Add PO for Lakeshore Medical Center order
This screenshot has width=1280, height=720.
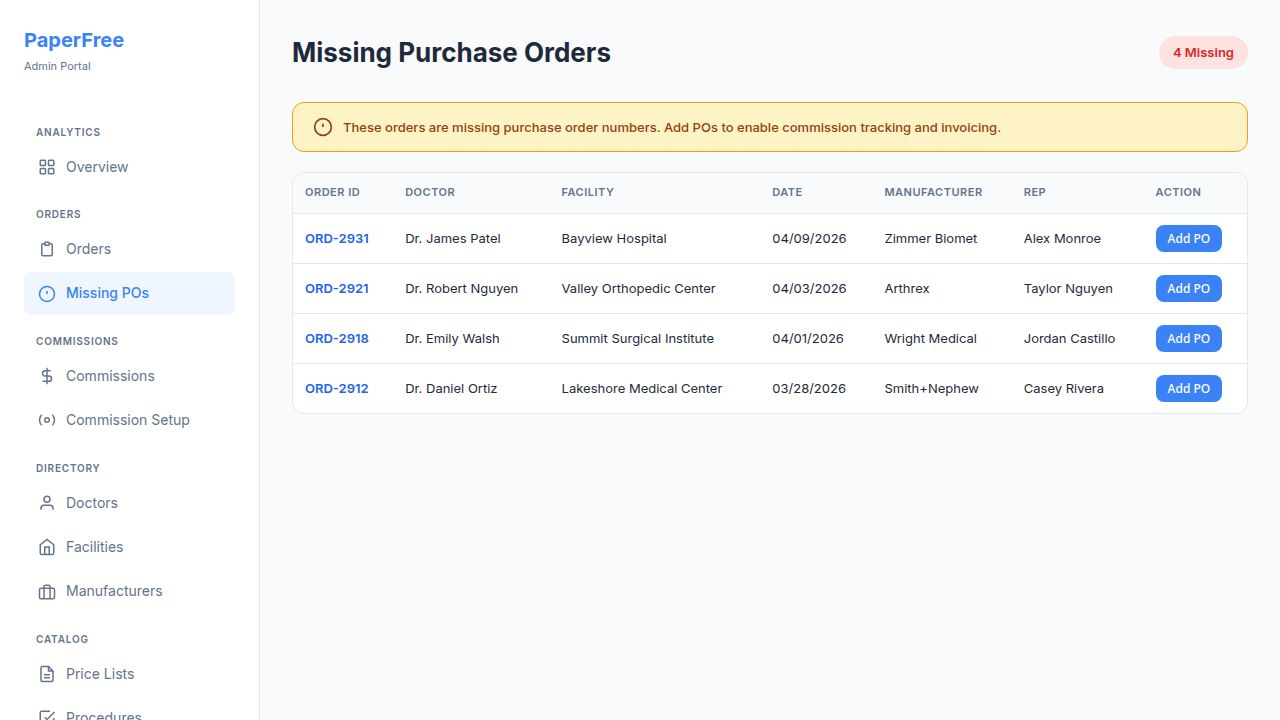point(1188,388)
